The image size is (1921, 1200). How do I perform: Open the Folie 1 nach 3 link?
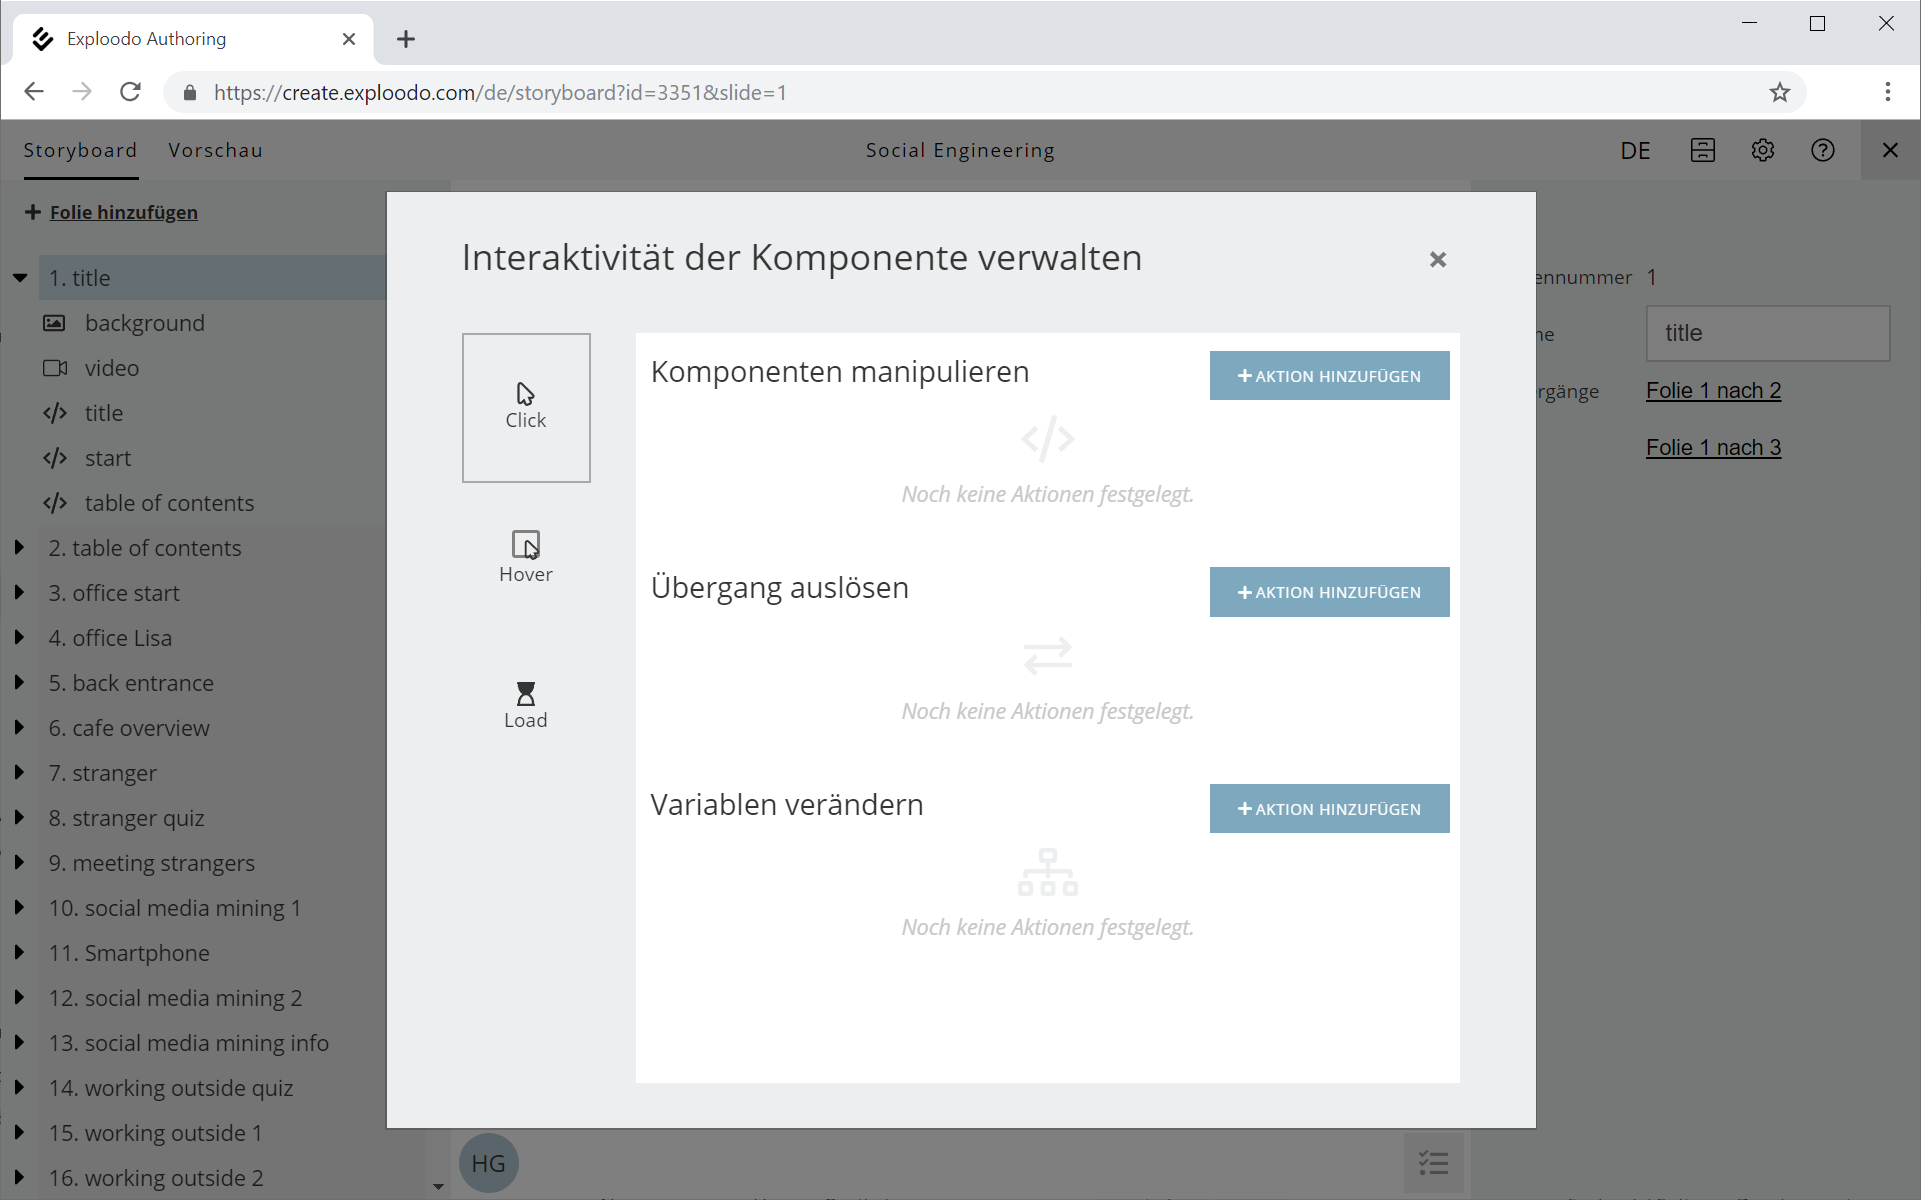point(1713,447)
